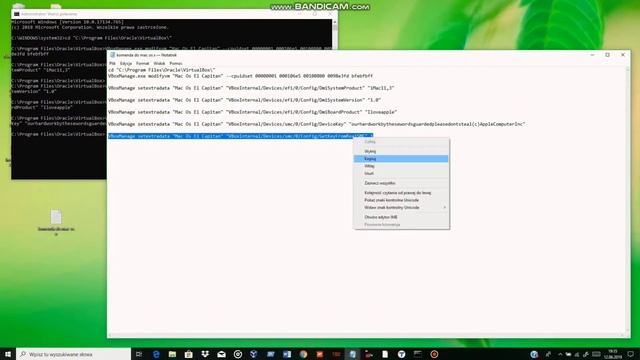
Task: Launch Google Chrome from the taskbar
Action: 303,354
